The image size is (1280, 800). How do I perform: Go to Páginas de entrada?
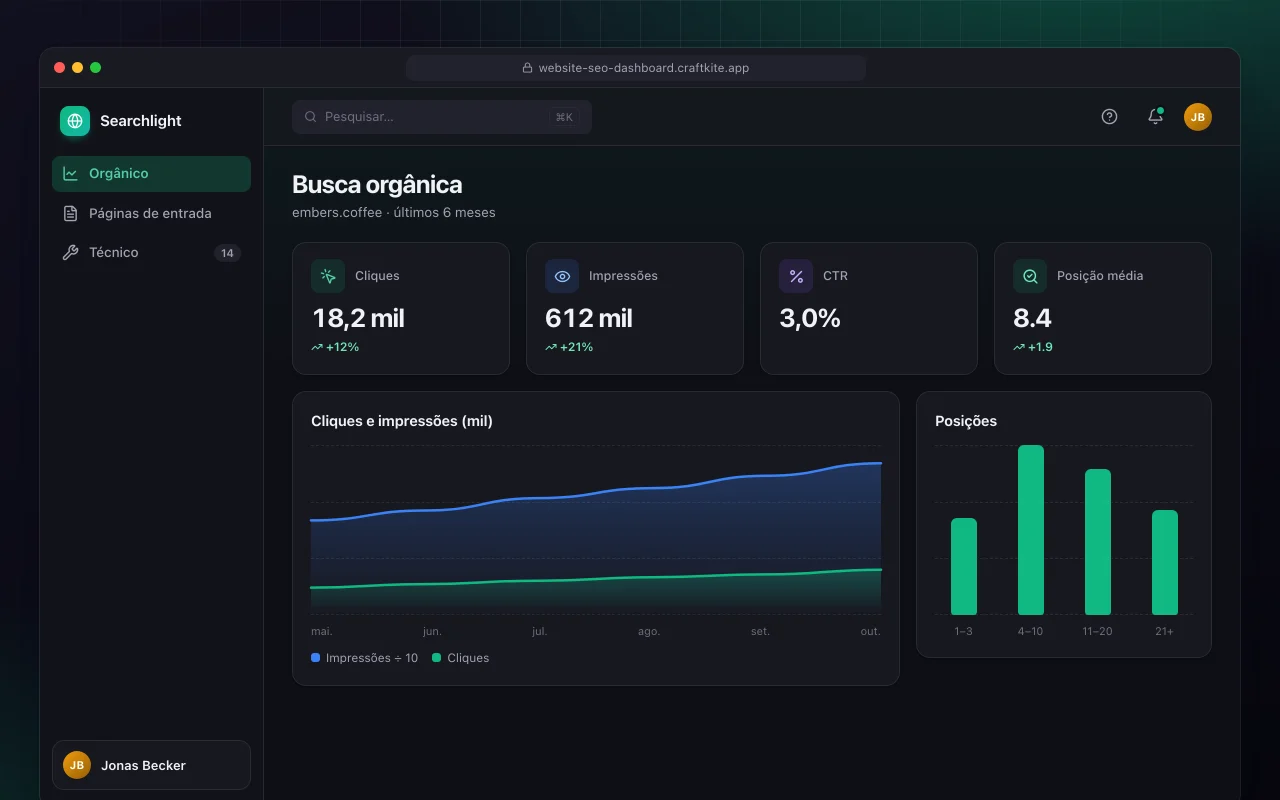coord(151,213)
